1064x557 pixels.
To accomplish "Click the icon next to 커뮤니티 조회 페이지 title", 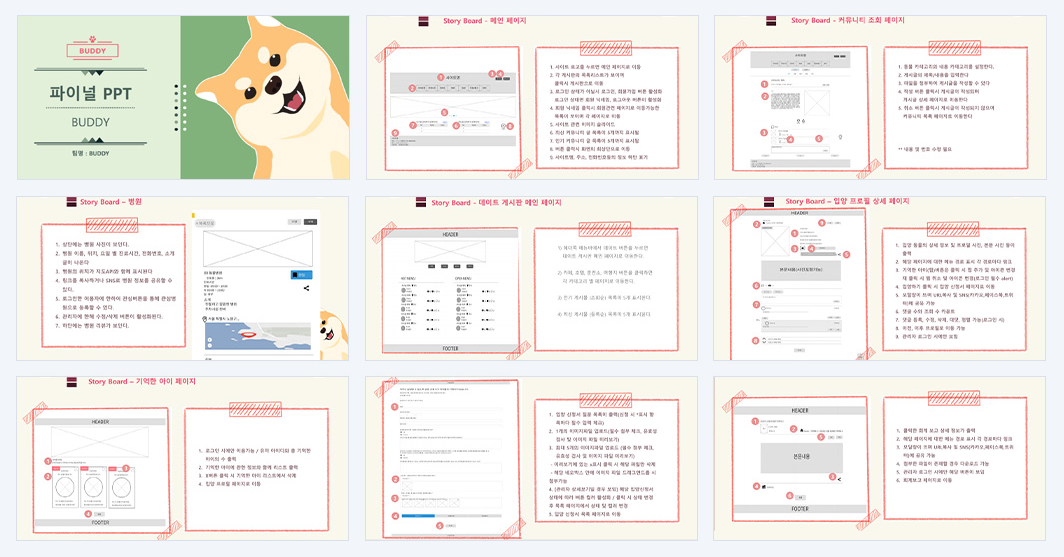I will 771,21.
